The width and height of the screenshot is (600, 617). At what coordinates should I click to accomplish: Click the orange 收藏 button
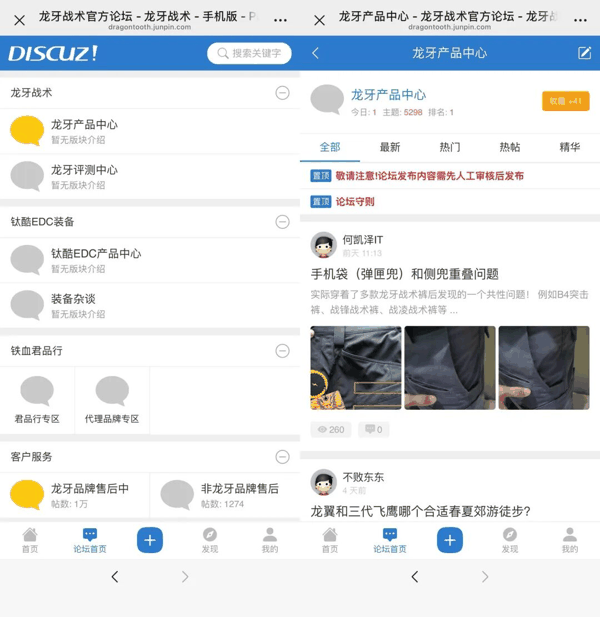pyautogui.click(x=566, y=101)
